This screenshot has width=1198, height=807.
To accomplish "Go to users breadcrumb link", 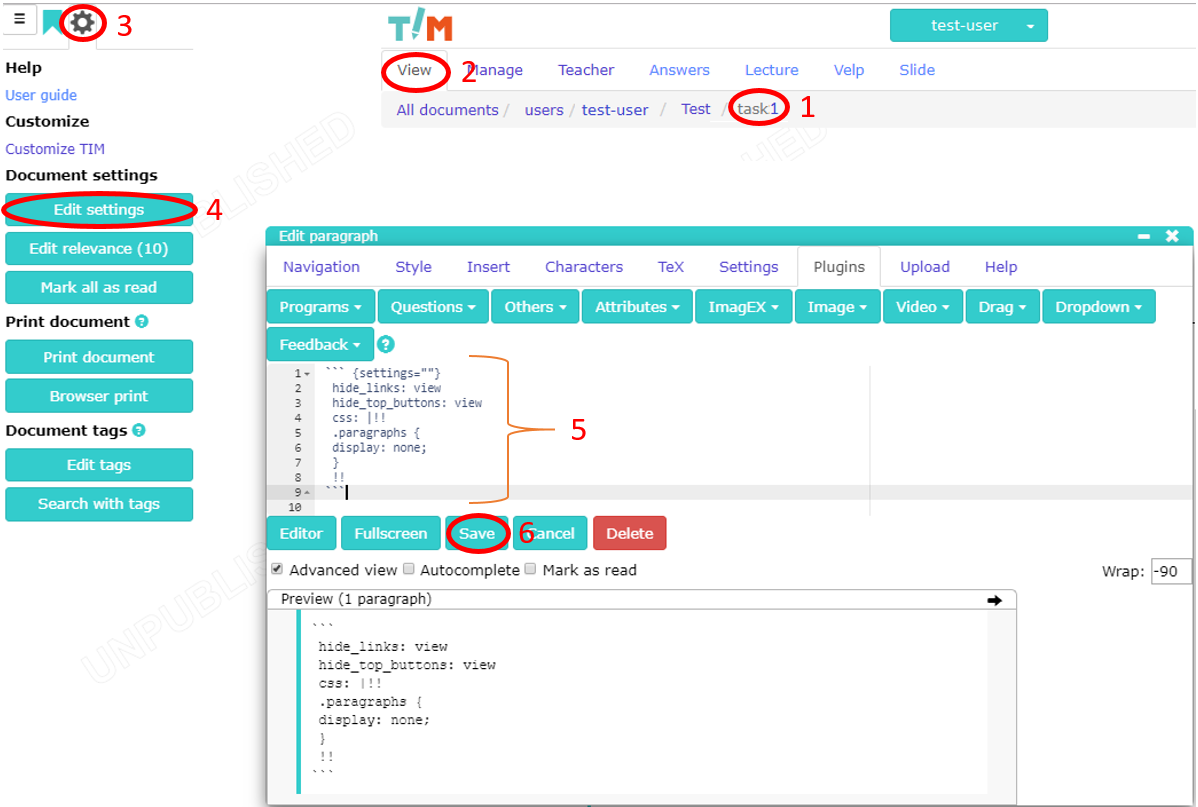I will click(544, 110).
